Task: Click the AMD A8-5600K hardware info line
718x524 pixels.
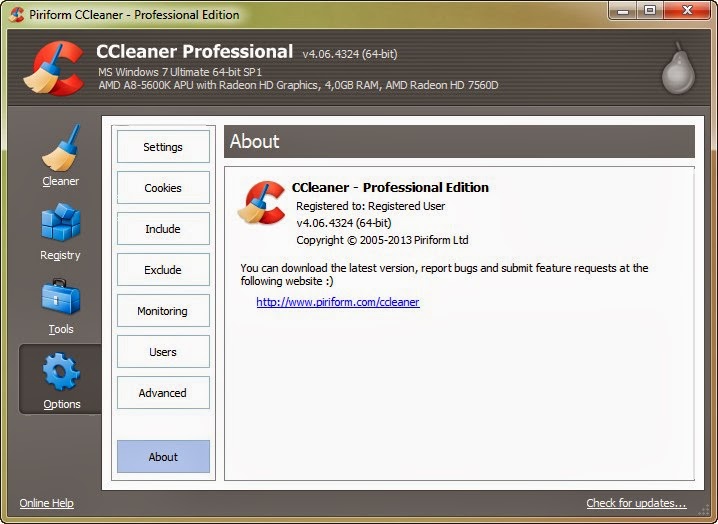Action: (x=298, y=85)
